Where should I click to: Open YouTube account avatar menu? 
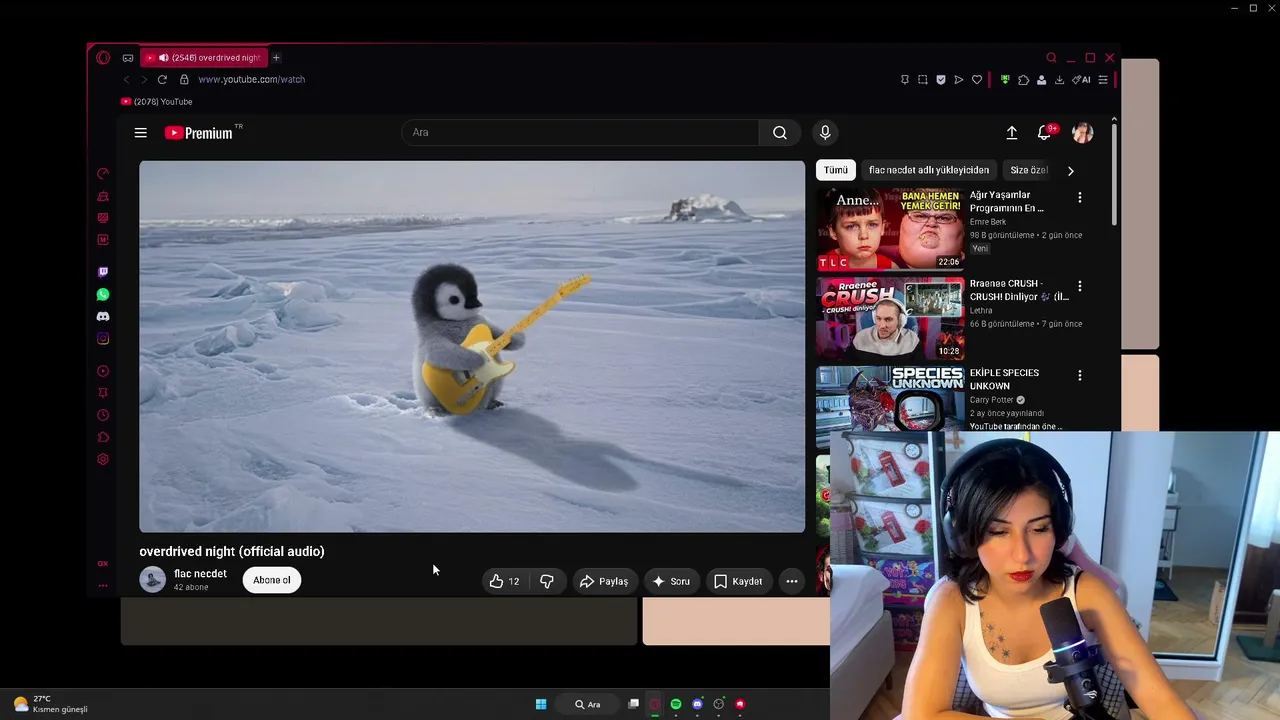click(1082, 132)
